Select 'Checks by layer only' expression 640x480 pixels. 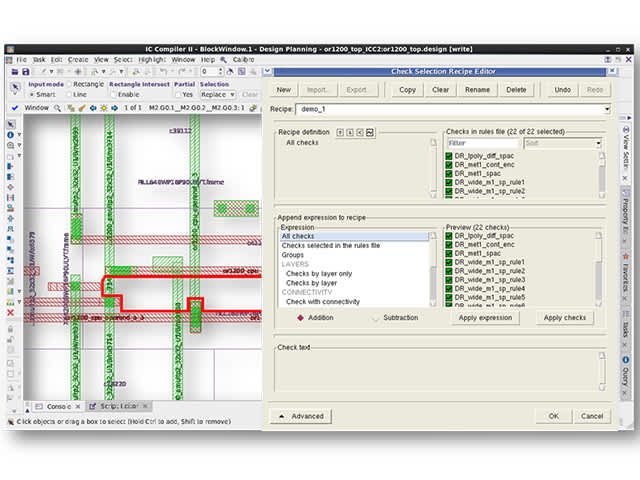pos(319,274)
